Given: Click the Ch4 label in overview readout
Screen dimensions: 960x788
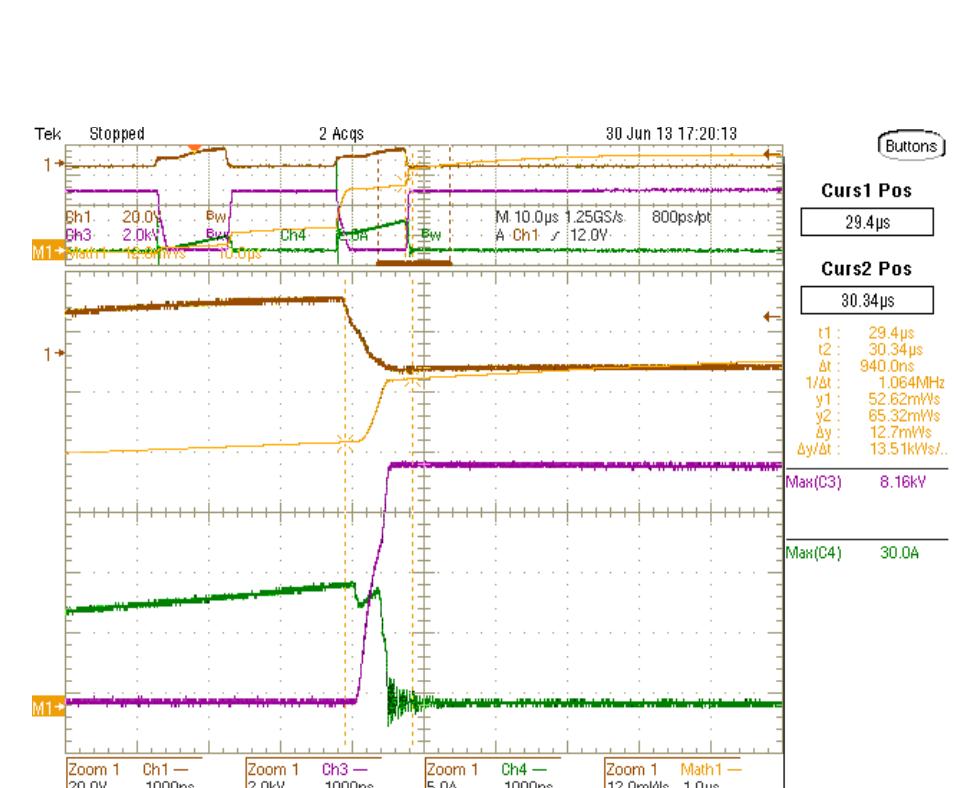Looking at the screenshot, I should tap(293, 235).
